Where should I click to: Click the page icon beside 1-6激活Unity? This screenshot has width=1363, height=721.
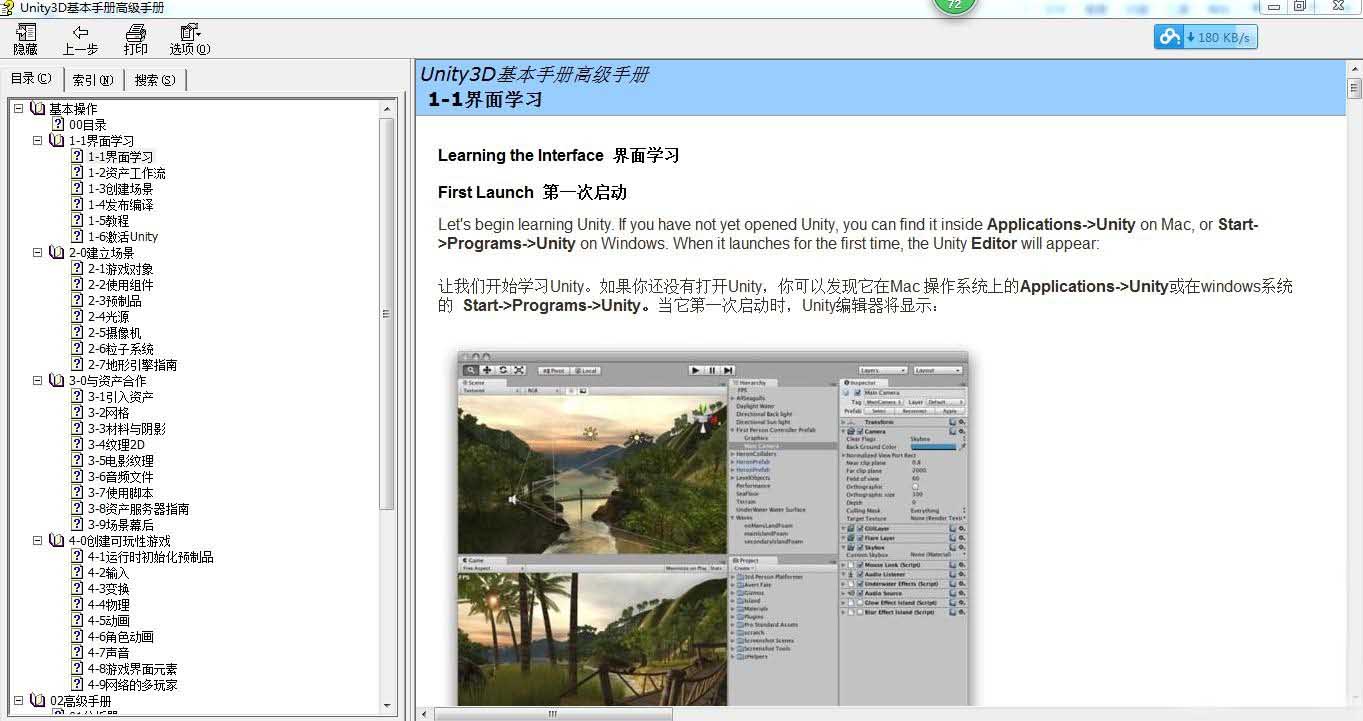(77, 236)
